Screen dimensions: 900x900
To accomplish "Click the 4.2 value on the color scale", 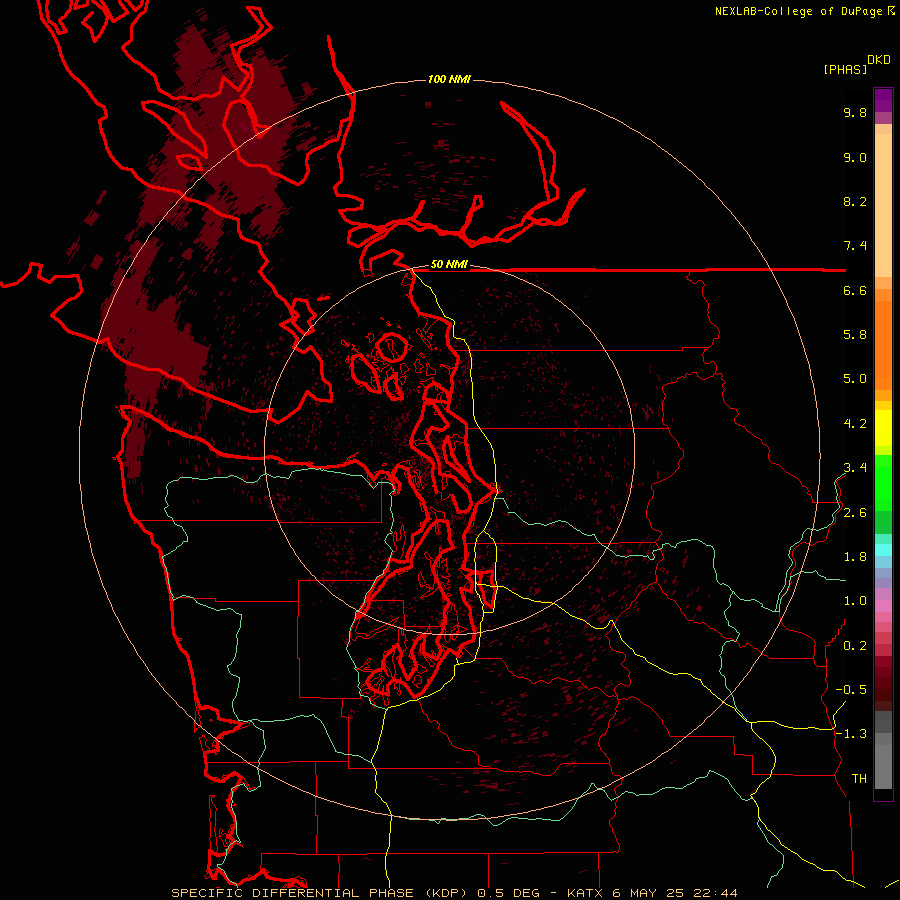I will 855,424.
